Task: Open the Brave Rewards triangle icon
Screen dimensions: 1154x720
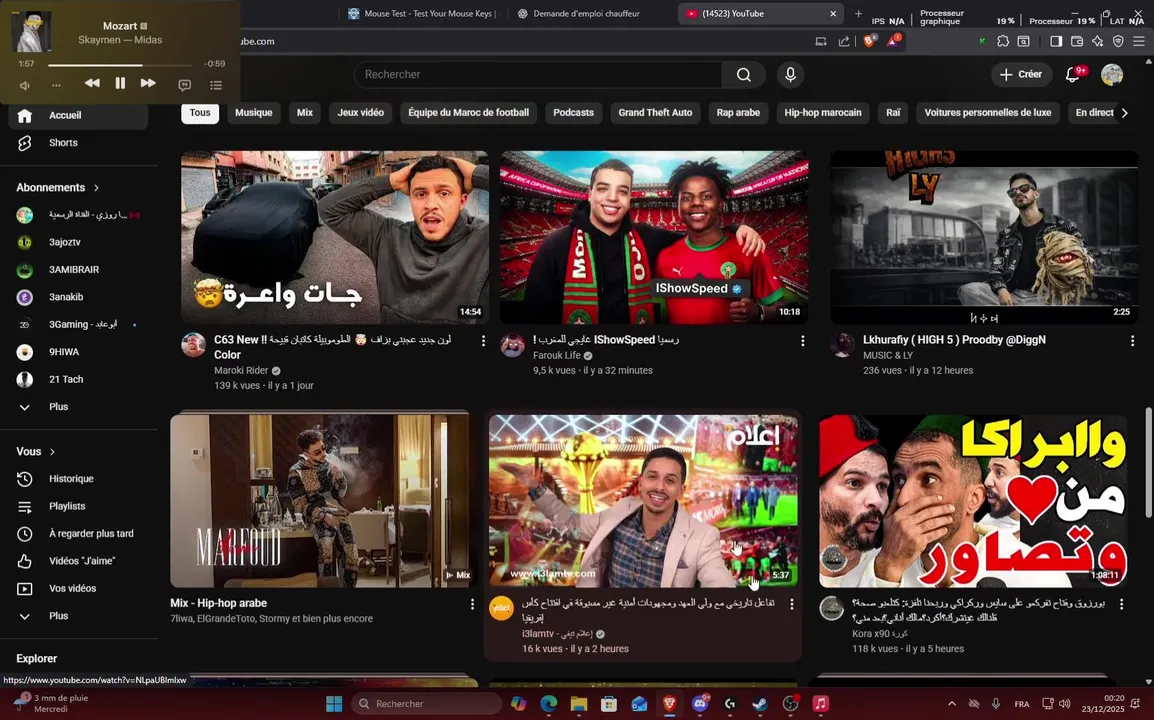Action: 893,41
